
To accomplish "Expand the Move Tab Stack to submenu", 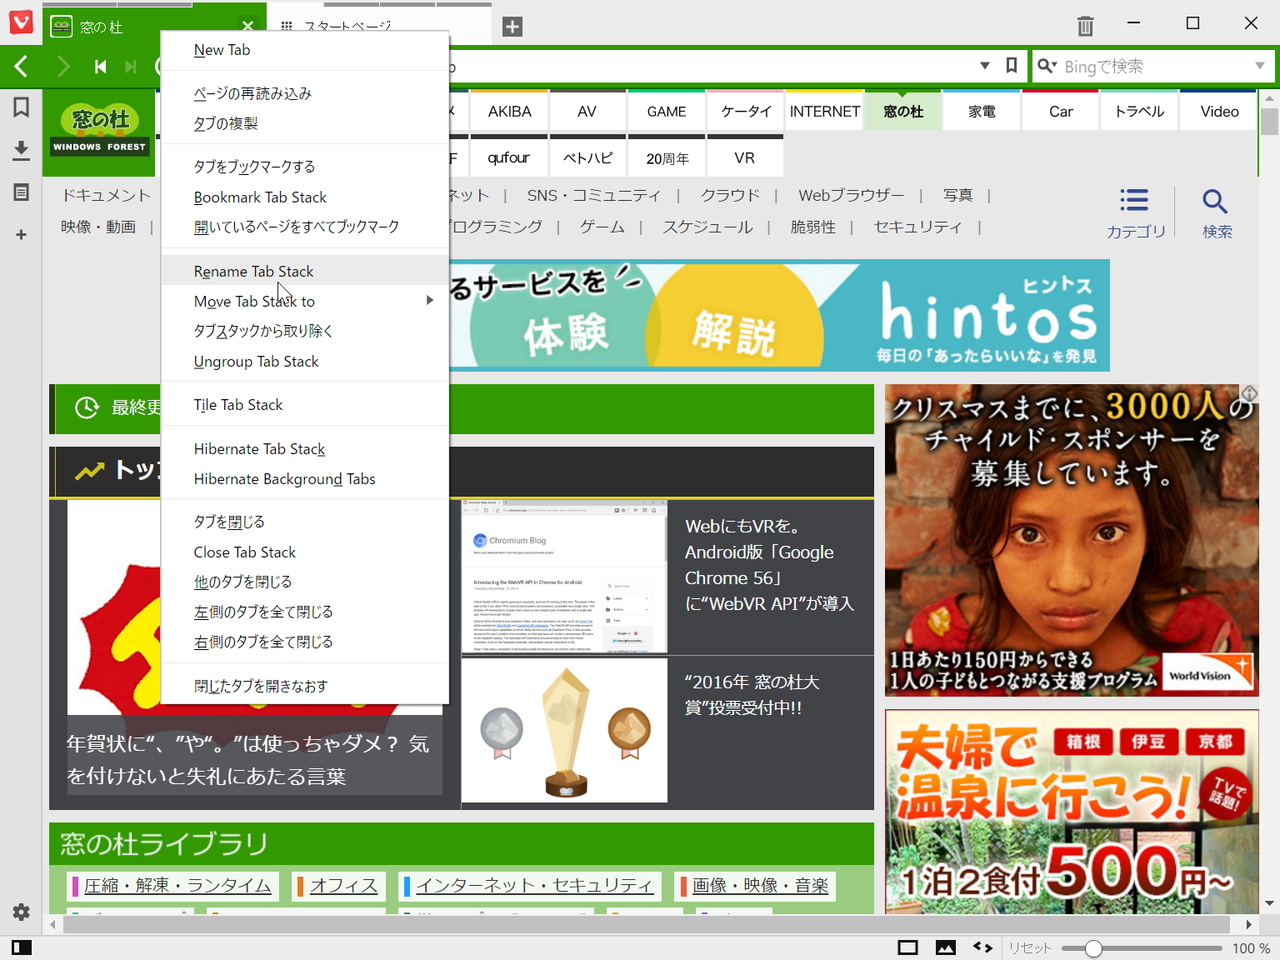I will click(254, 301).
